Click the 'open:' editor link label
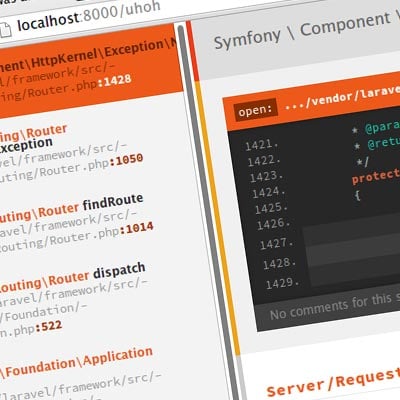This screenshot has width=400, height=400. tap(256, 109)
